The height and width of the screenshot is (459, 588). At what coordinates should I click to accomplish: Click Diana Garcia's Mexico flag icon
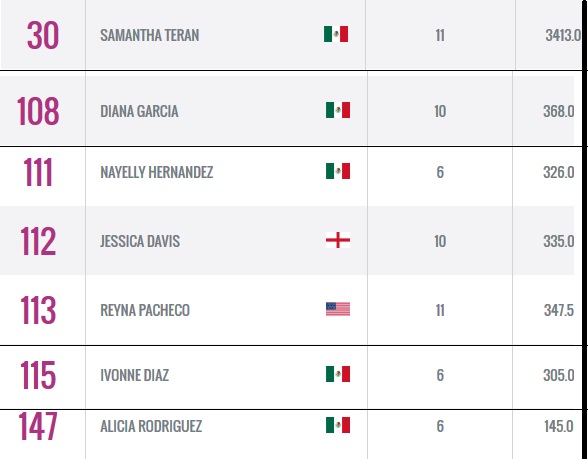coord(338,110)
